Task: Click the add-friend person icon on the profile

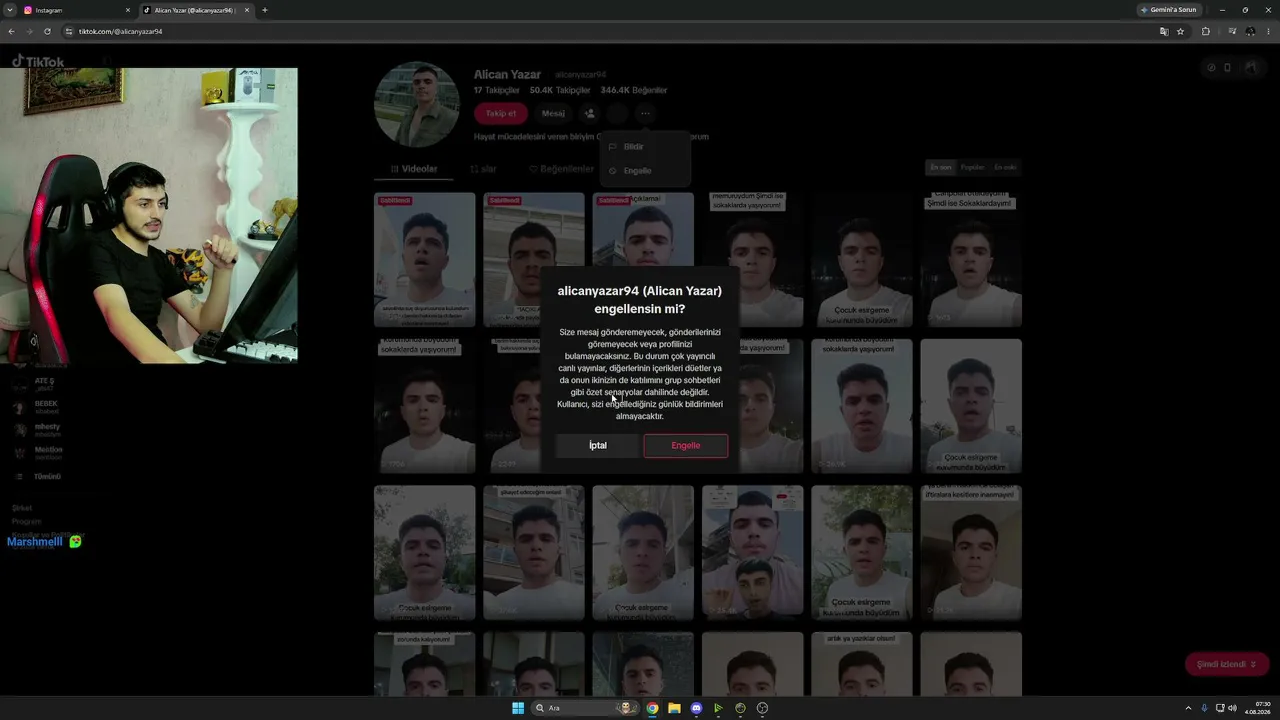Action: [590, 113]
